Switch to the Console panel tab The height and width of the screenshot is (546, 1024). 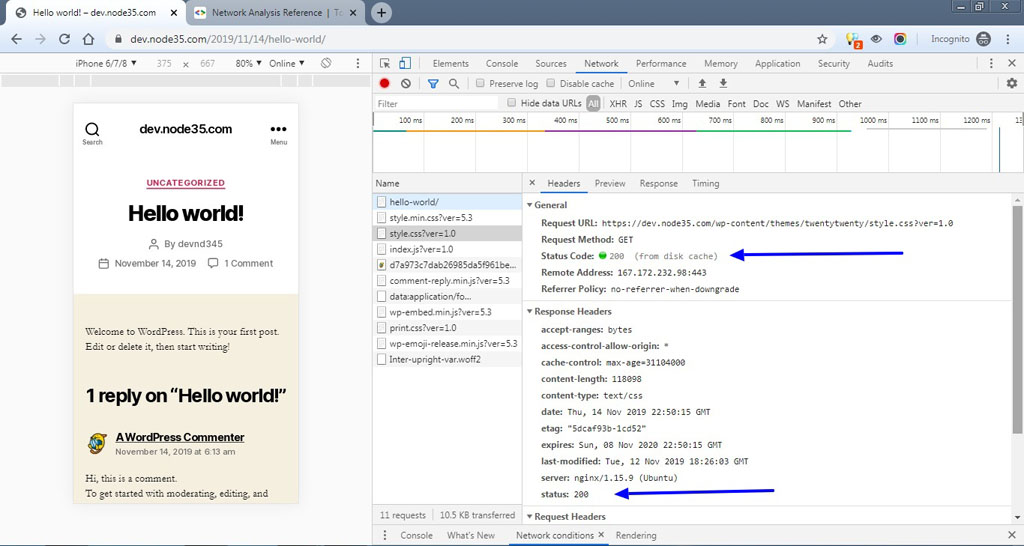point(502,63)
